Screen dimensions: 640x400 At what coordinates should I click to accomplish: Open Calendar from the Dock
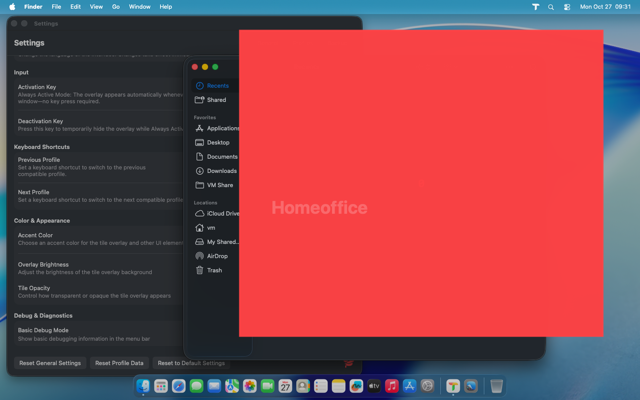[285, 386]
